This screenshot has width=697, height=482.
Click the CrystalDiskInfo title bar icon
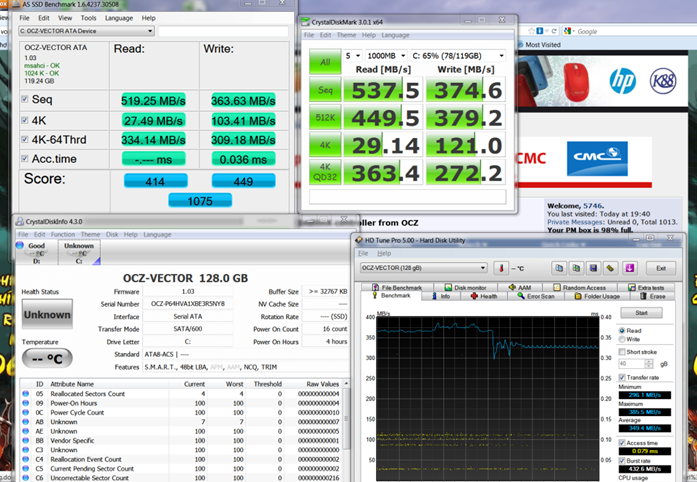point(20,221)
